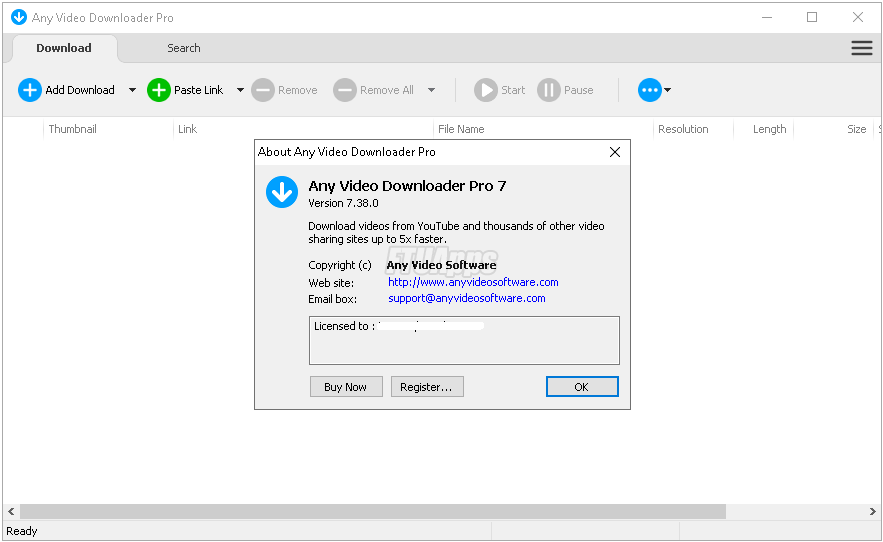
Task: Close the main Any Video Downloader Pro window
Action: [x=858, y=17]
